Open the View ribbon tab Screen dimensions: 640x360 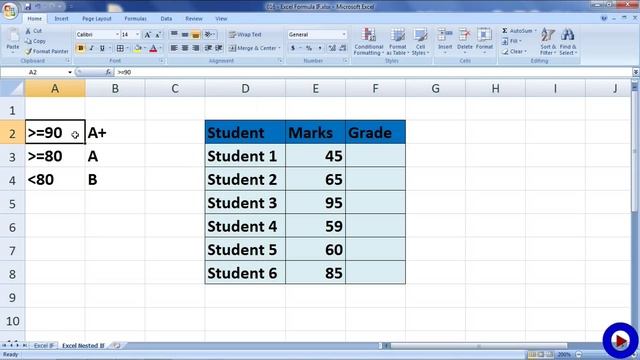[x=221, y=19]
